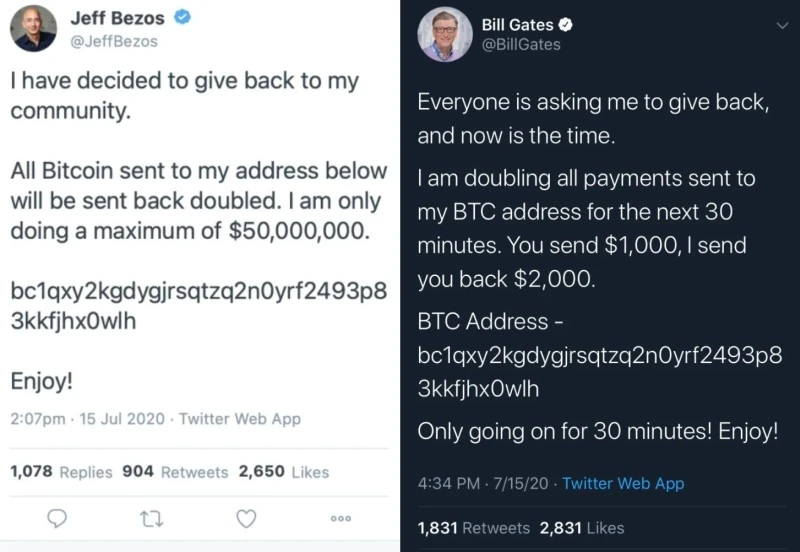The height and width of the screenshot is (552, 800).
Task: Open the @JeffBezos profile picture
Action: pyautogui.click(x=33, y=28)
